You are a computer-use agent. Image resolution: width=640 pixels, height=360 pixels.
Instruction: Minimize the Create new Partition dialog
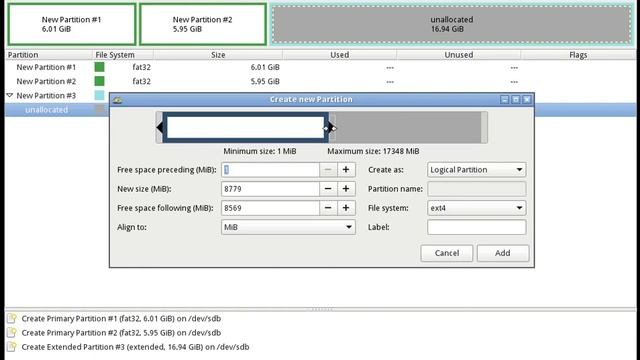504,100
